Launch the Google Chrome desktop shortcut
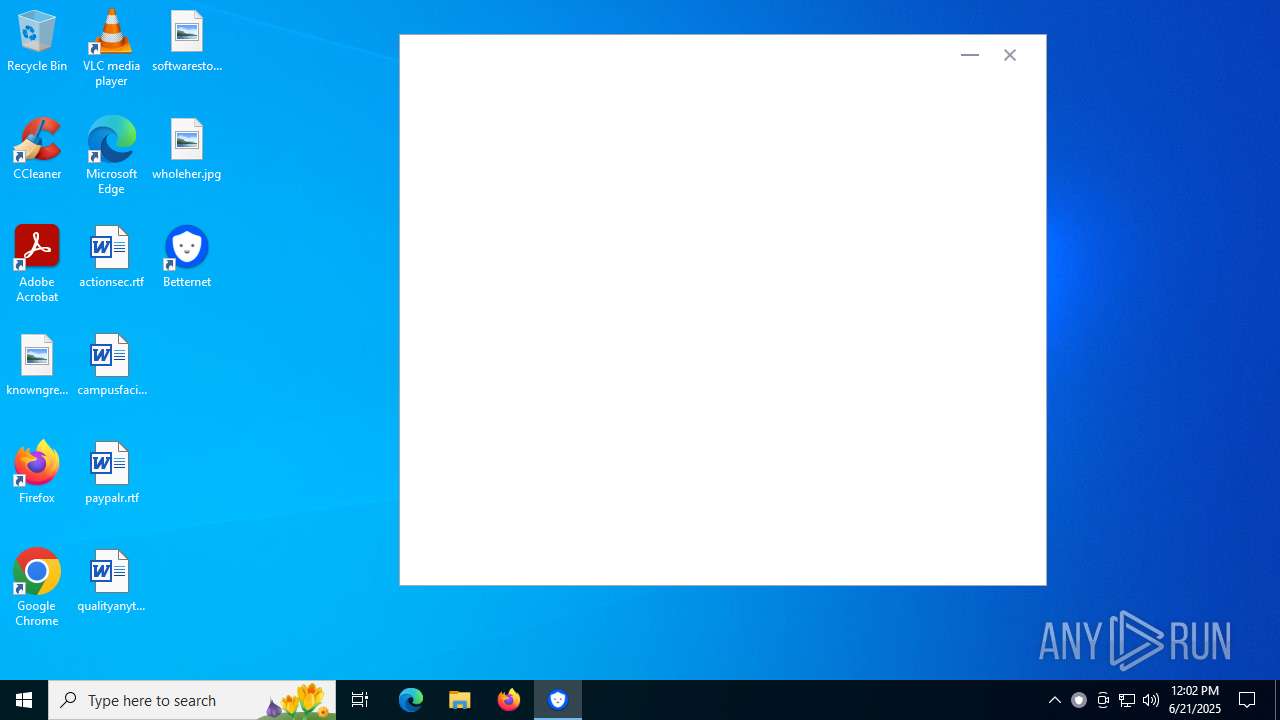 pyautogui.click(x=37, y=588)
